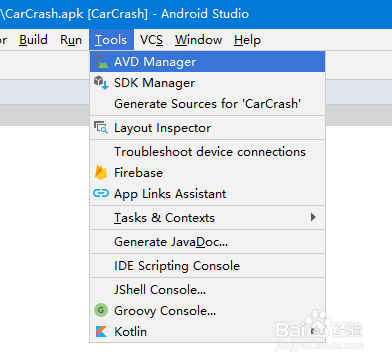Select the Kotlin menu entry
Screen dimensions: 392x363
(x=207, y=332)
